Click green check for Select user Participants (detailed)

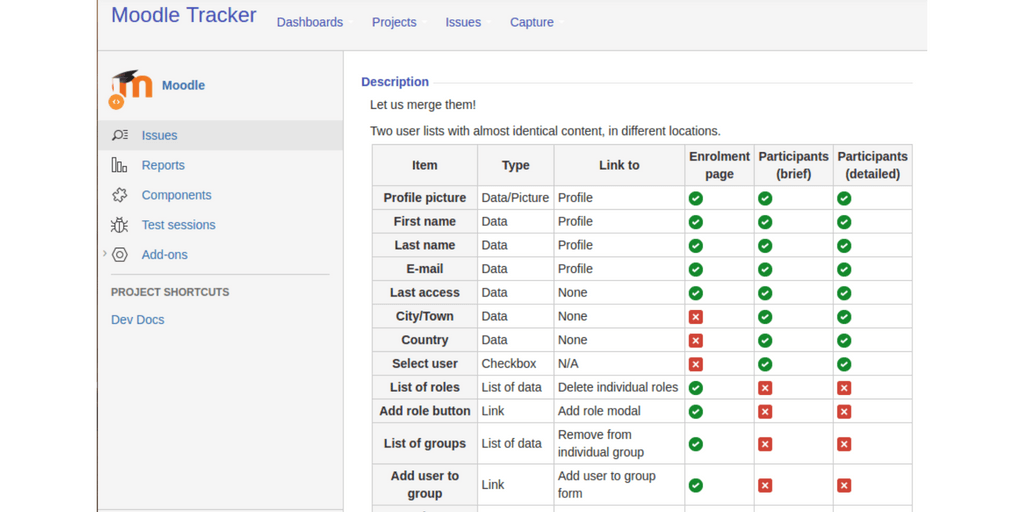point(844,364)
